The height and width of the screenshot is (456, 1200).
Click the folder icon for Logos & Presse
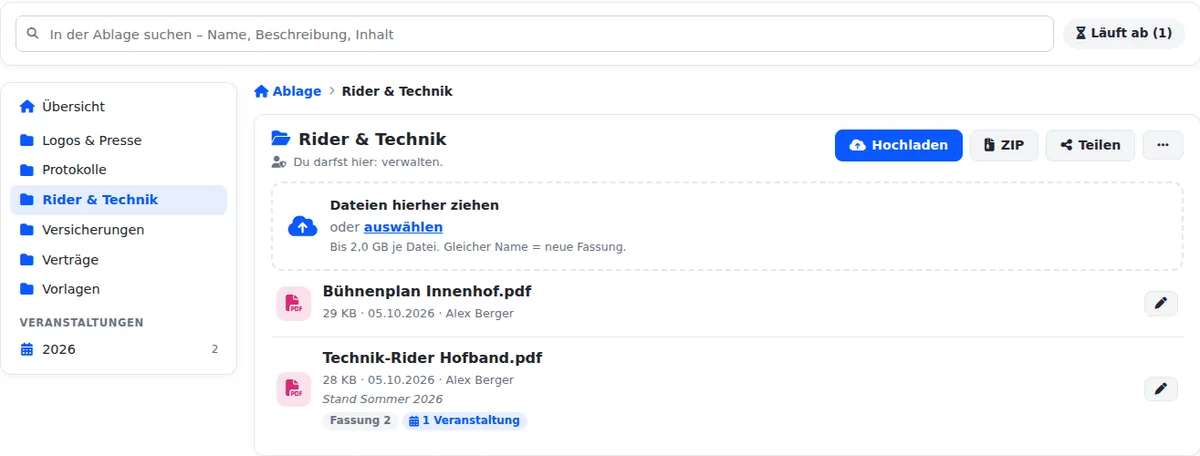(27, 140)
